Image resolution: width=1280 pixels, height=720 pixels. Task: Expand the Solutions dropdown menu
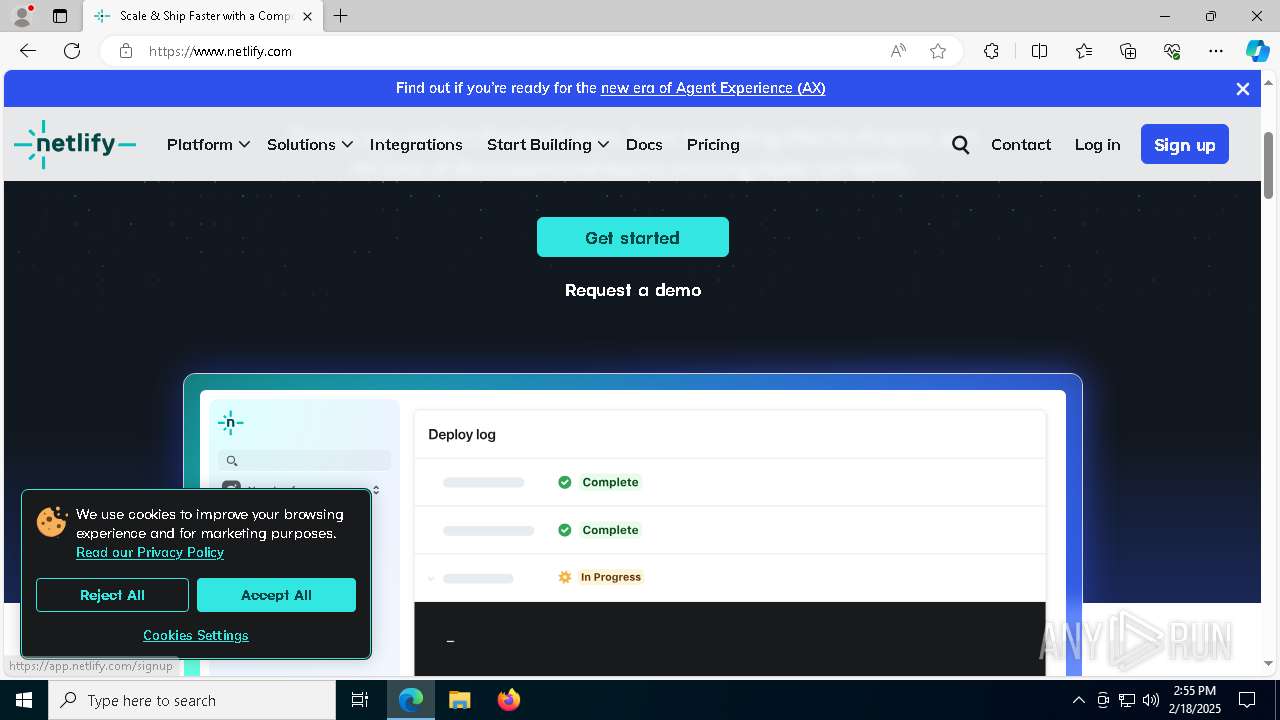[x=310, y=145]
